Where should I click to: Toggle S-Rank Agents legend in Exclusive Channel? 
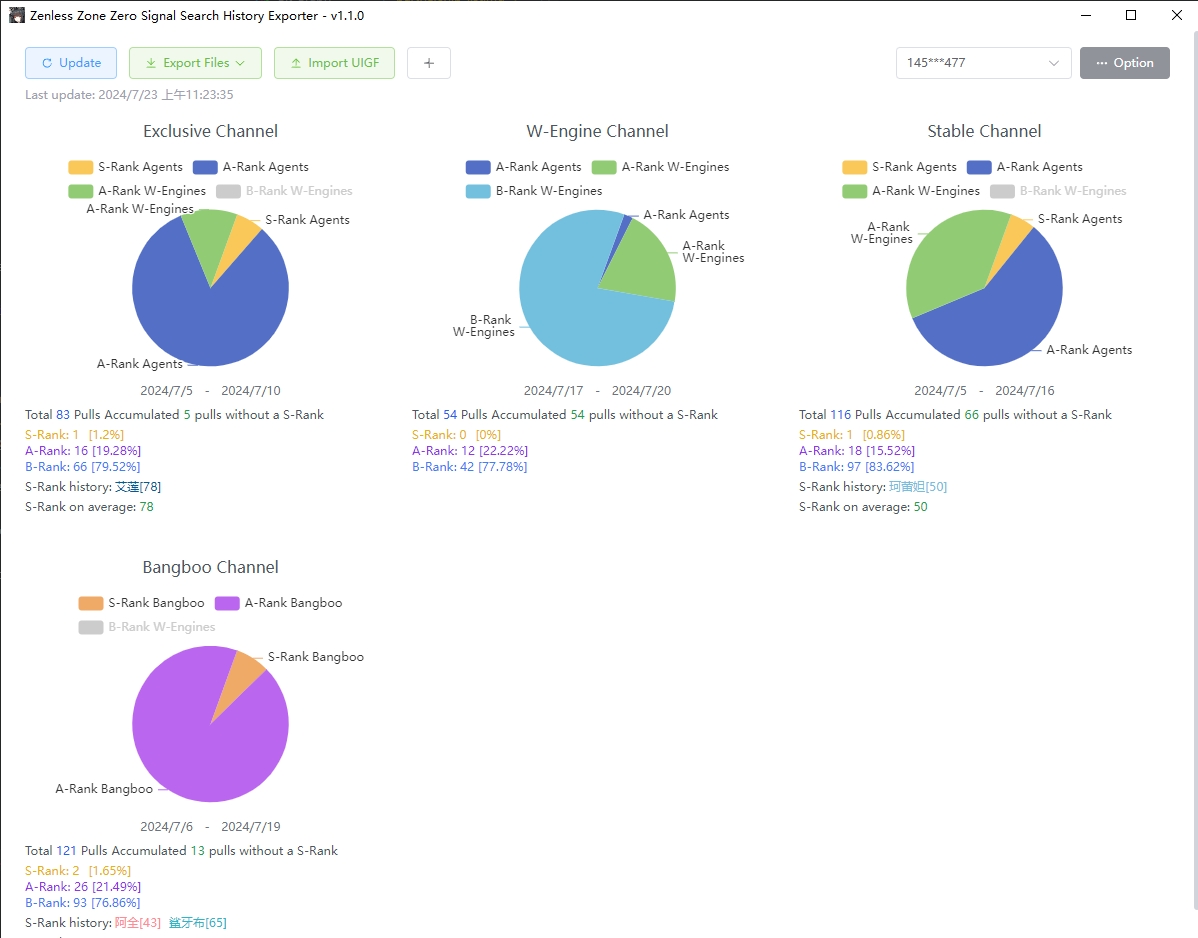126,167
